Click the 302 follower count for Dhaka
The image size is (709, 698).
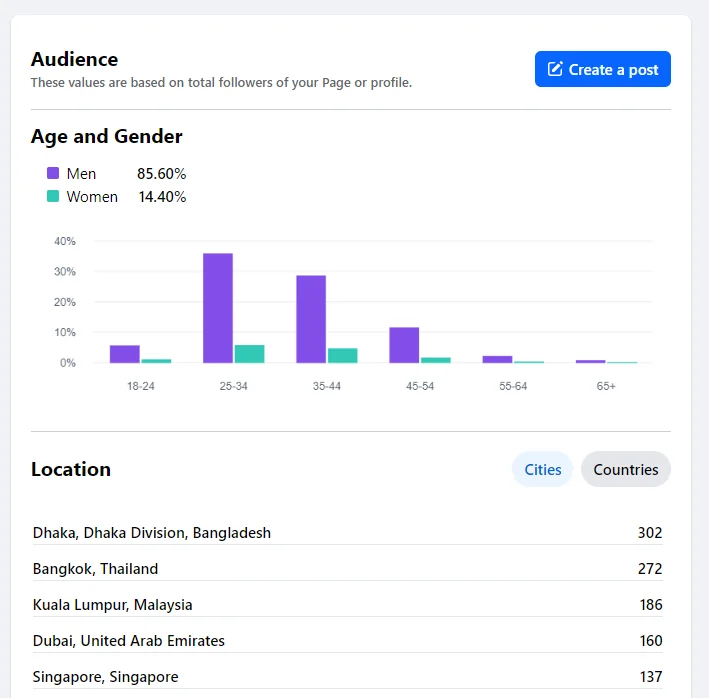650,533
